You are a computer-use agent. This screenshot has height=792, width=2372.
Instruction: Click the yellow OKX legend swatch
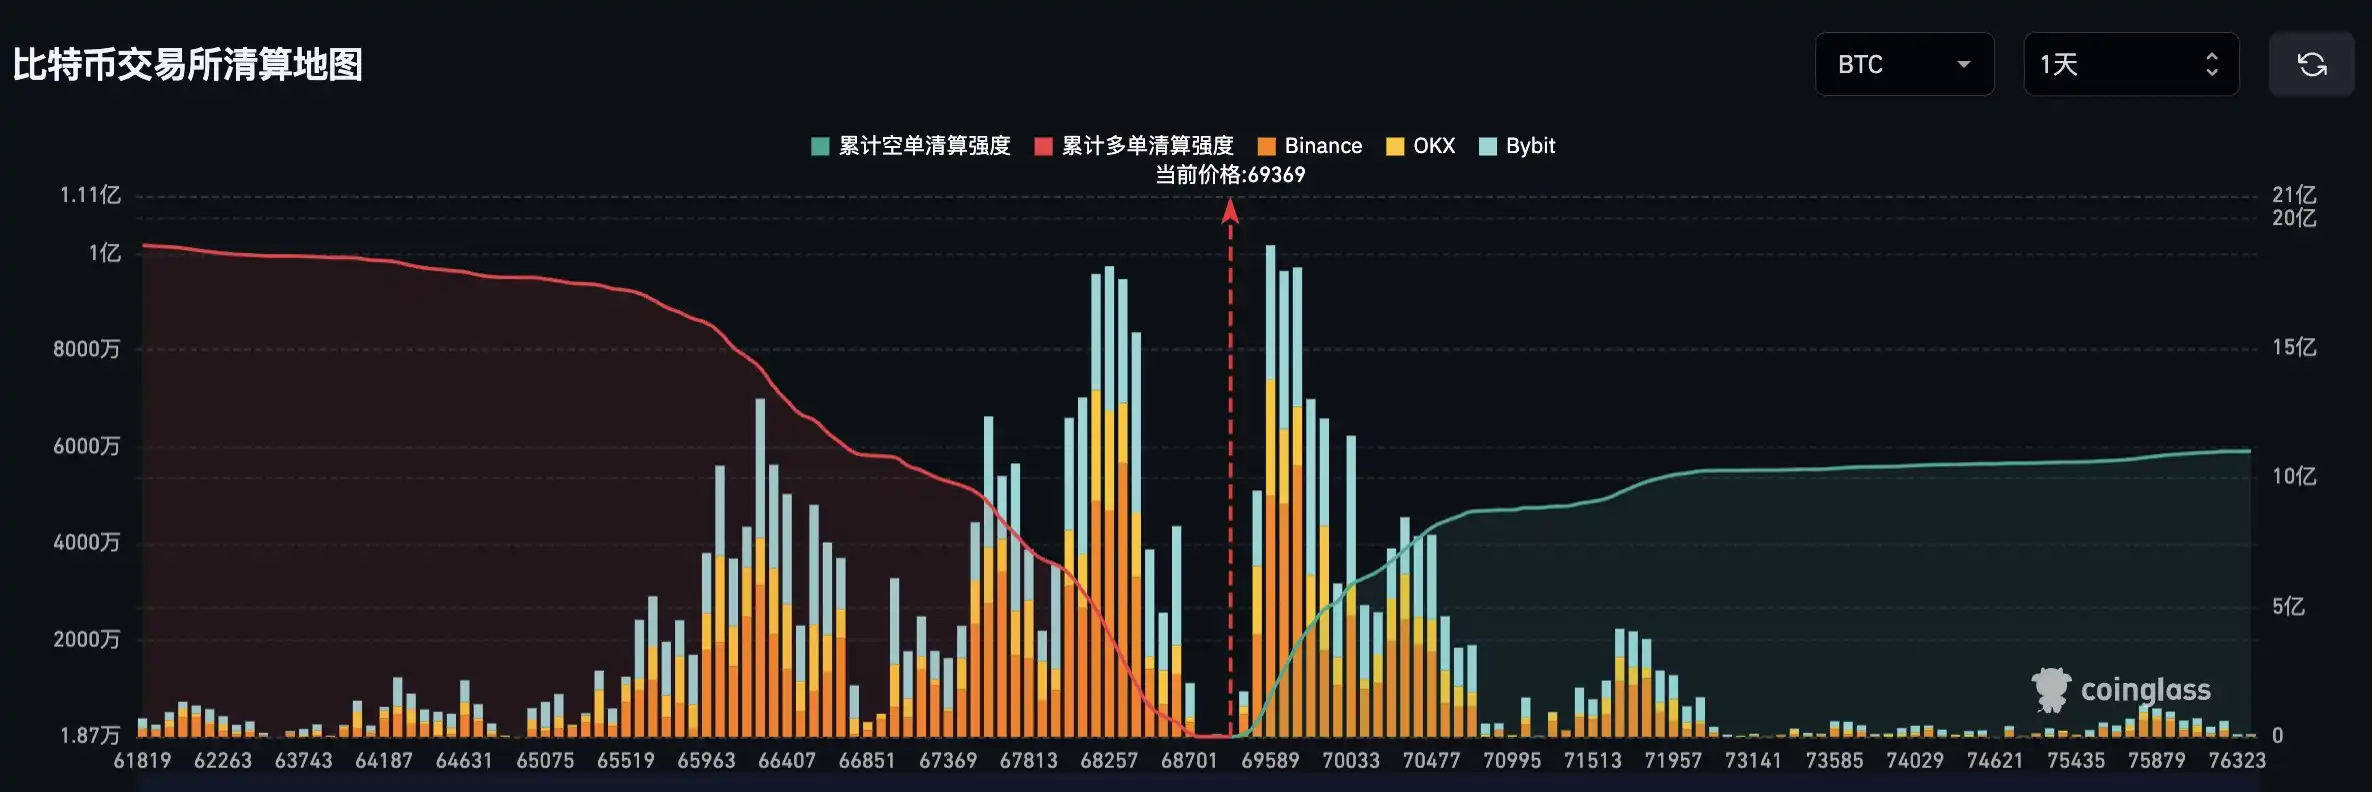[x=1395, y=147]
